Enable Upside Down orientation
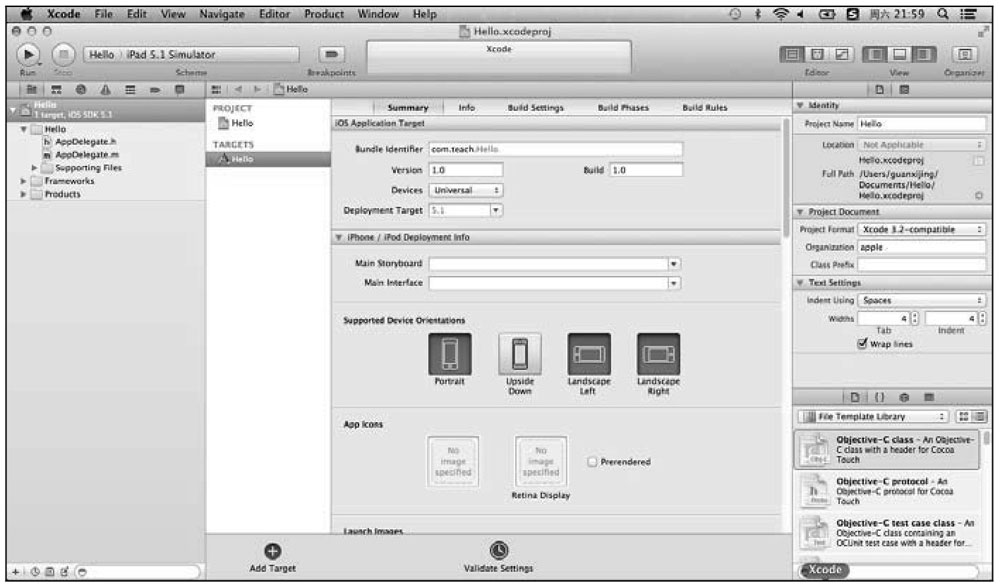This screenshot has height=588, width=1000. coord(520,354)
